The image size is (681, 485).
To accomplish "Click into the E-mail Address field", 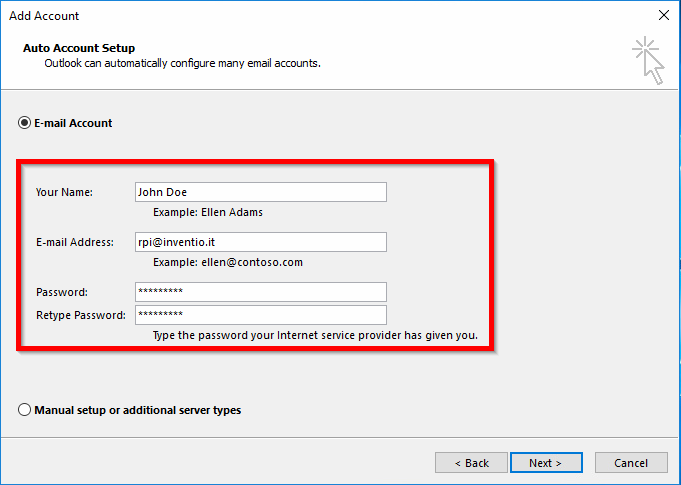I will click(x=260, y=242).
